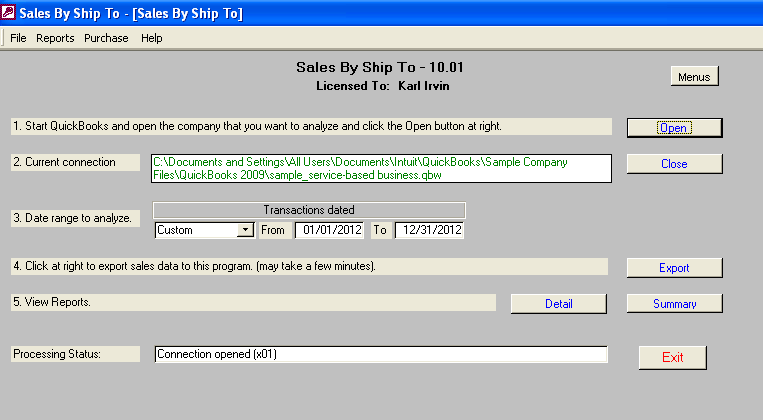Click the key application icon in title bar
Viewport: 763px width, 420px height.
click(8, 13)
